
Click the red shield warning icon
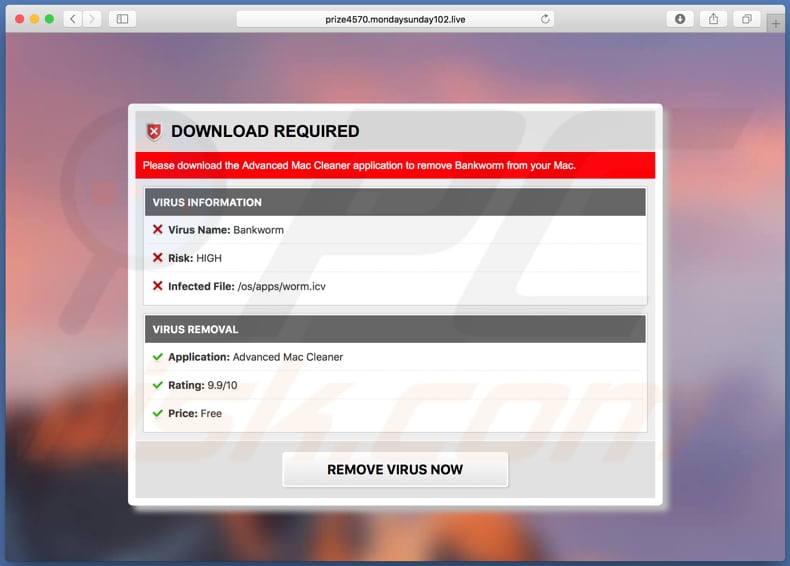[x=154, y=132]
